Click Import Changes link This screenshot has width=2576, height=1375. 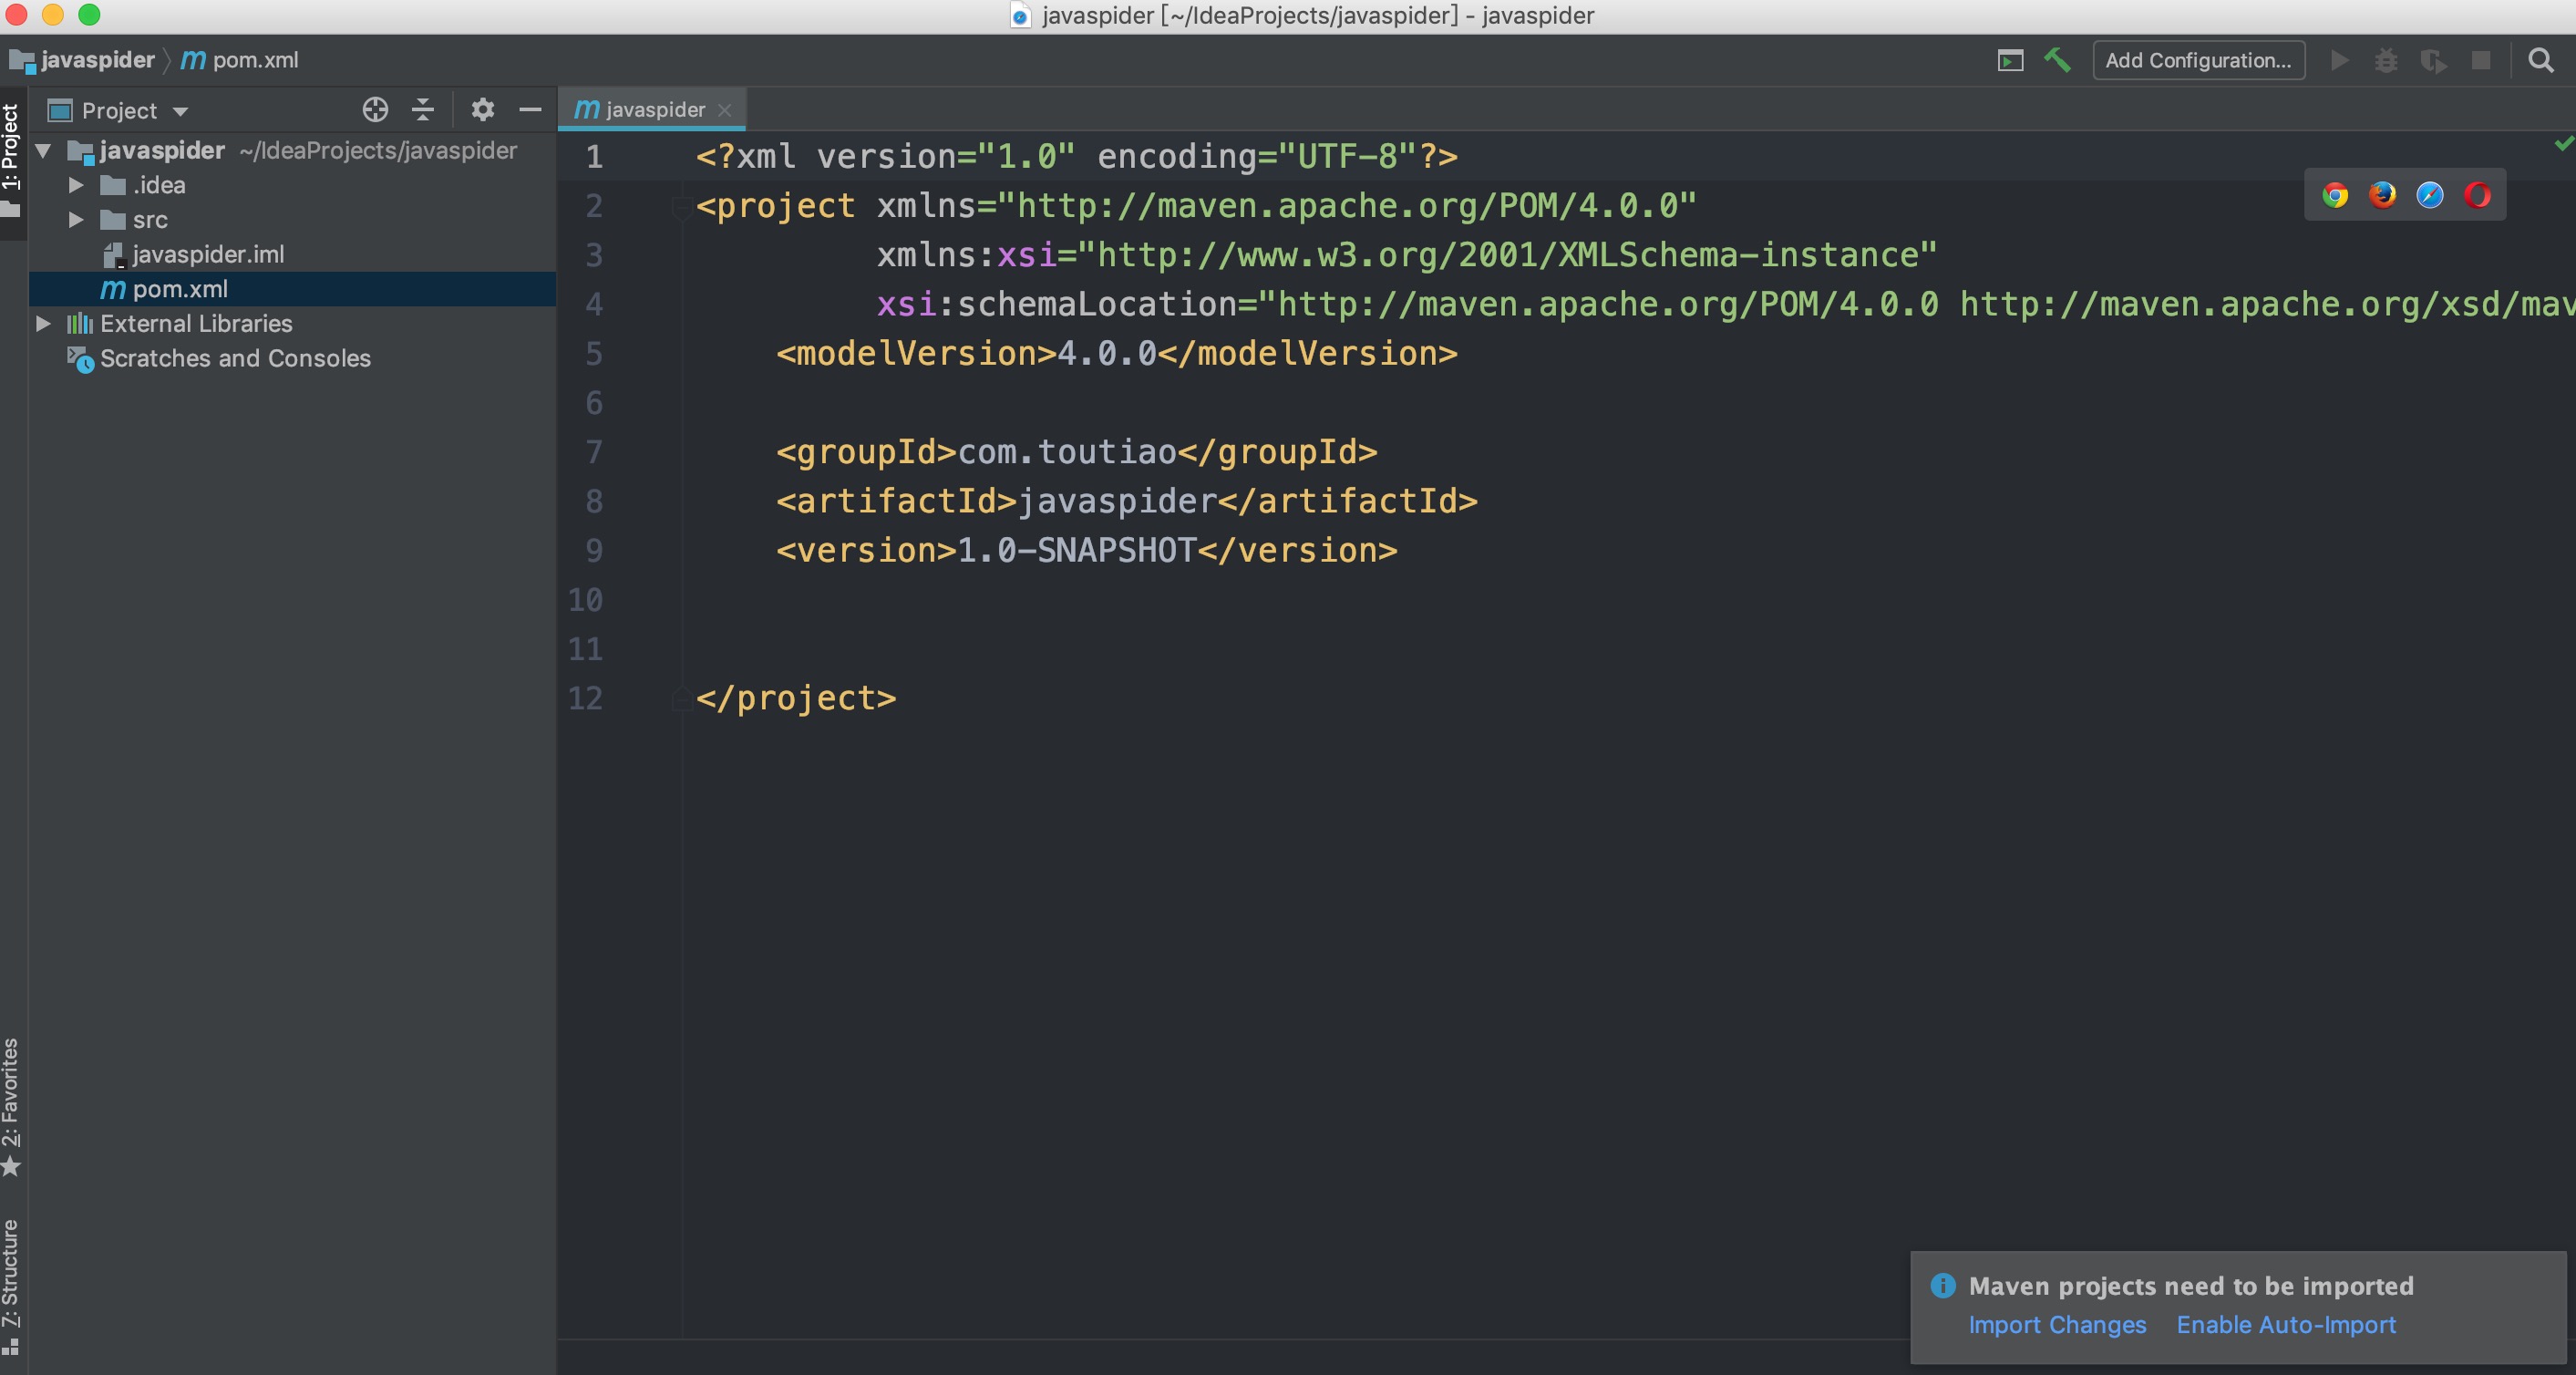pos(2057,1324)
